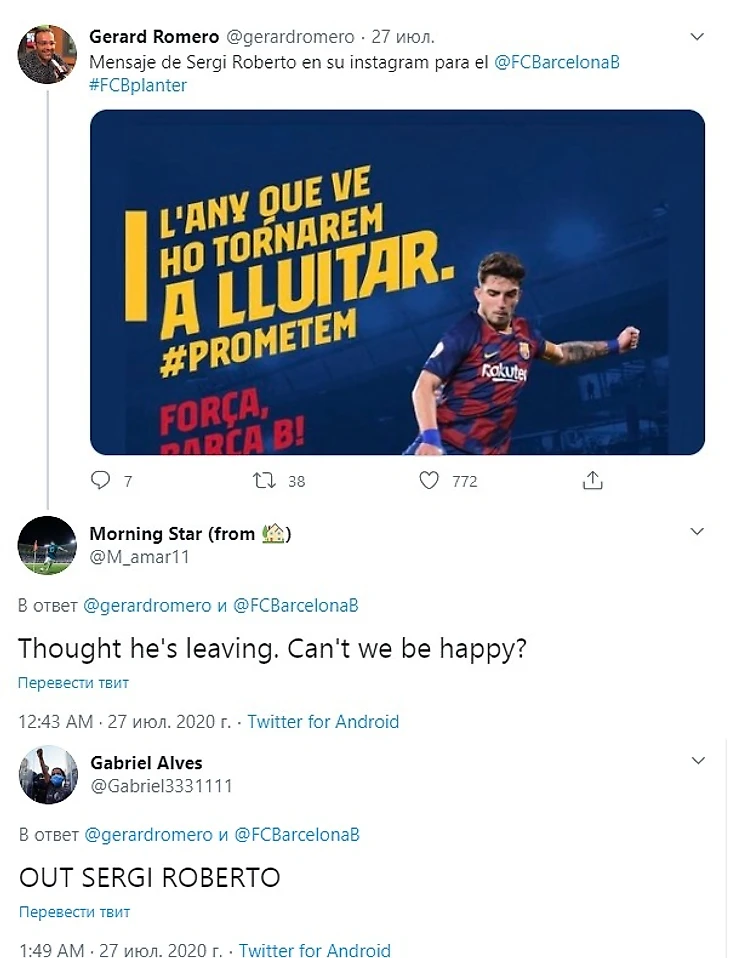Open Gabriel Alves's profile avatar

click(x=48, y=774)
